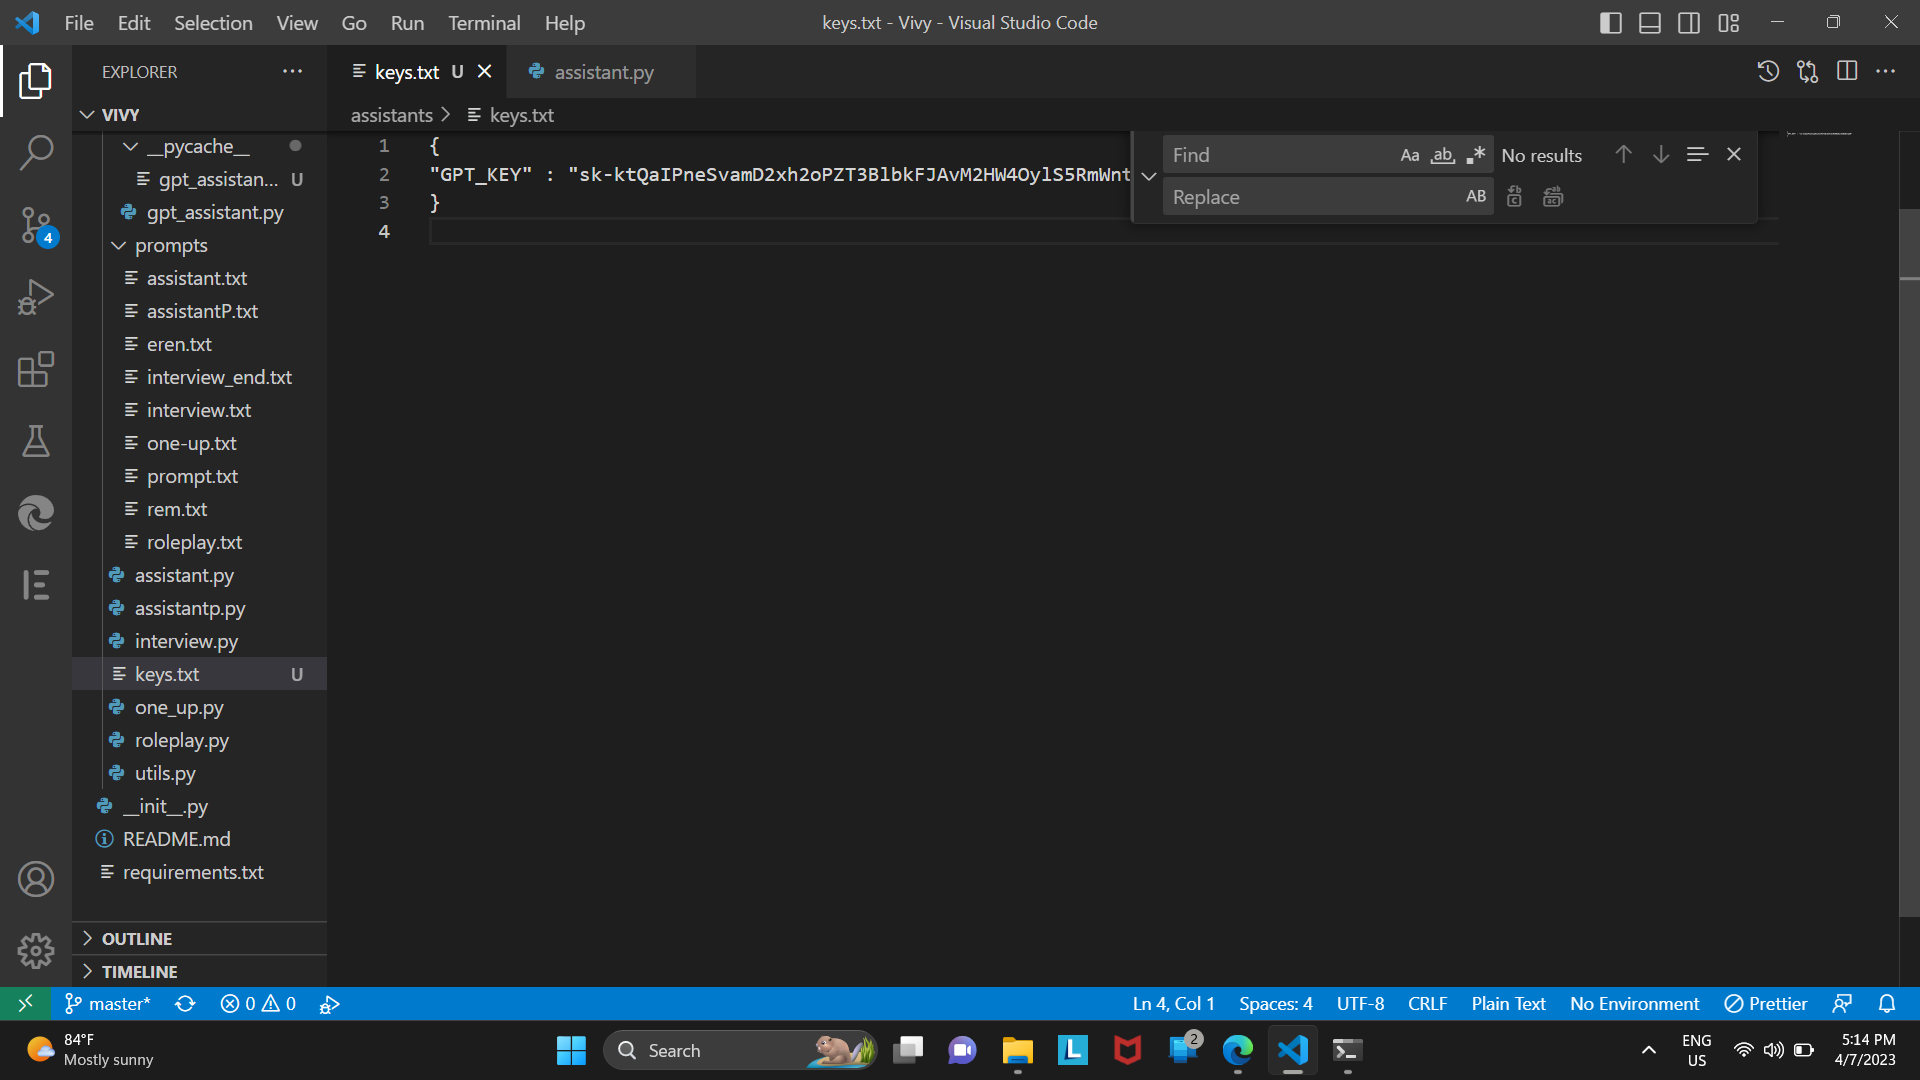Enable regular expression search
This screenshot has height=1080, width=1920.
pos(1474,154)
